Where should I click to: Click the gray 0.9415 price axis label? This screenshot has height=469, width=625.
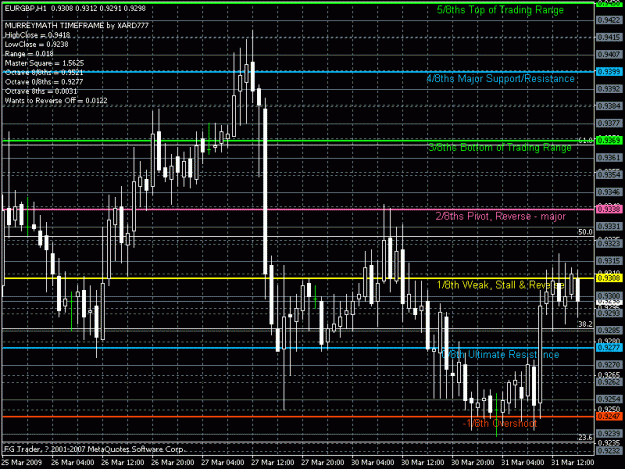(x=609, y=37)
